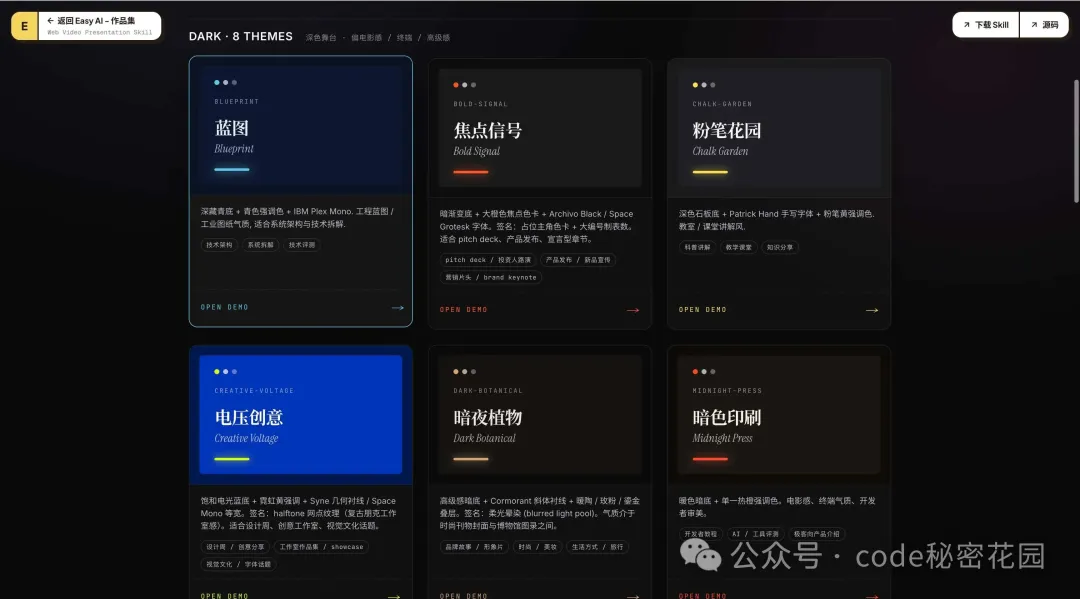Click the AI / 工具评测 tag
The width and height of the screenshot is (1080, 599).
[755, 534]
